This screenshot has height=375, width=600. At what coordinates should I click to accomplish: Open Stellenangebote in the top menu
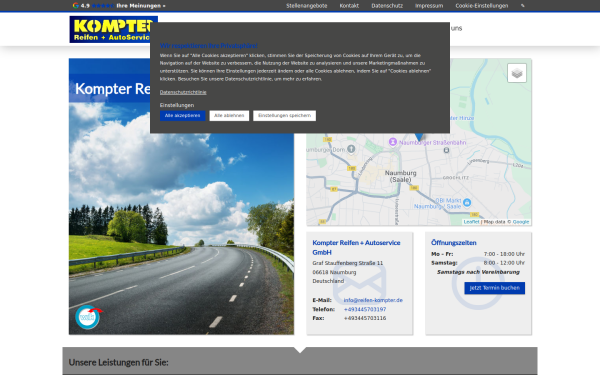[x=307, y=6]
